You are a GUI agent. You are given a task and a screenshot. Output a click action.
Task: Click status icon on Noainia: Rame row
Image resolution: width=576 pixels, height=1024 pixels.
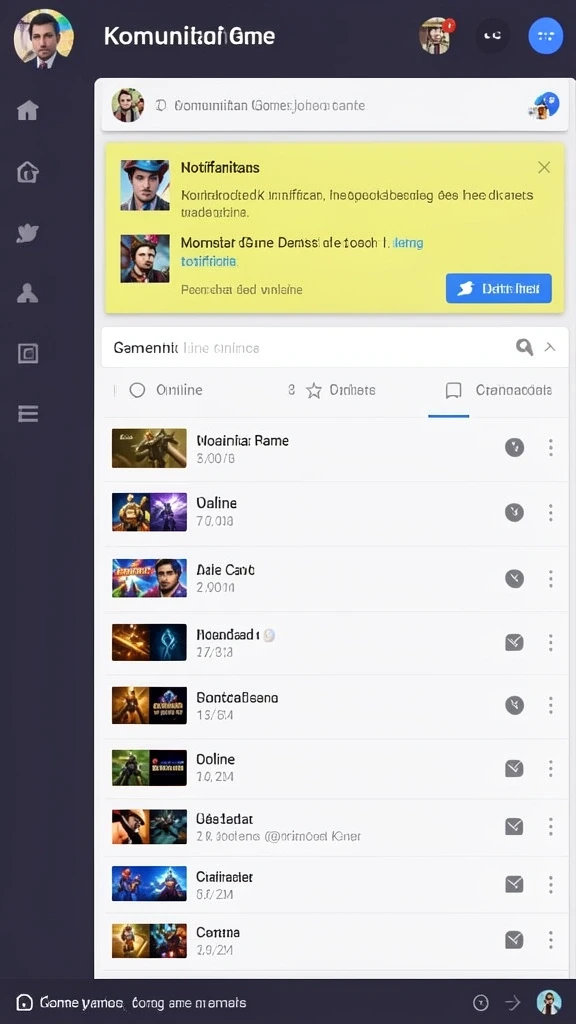coord(515,447)
